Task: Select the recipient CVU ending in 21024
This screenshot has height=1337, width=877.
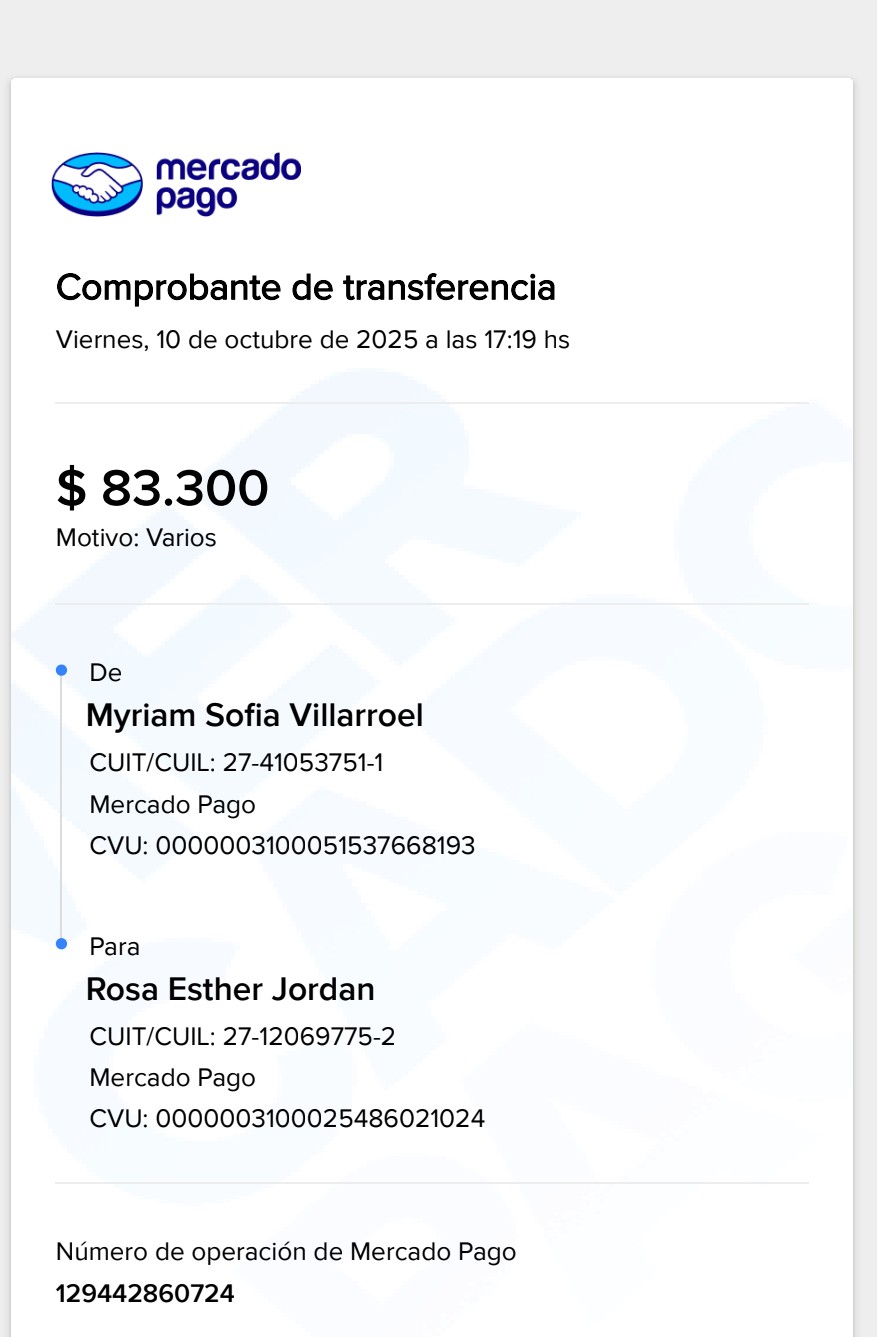Action: [x=287, y=1119]
